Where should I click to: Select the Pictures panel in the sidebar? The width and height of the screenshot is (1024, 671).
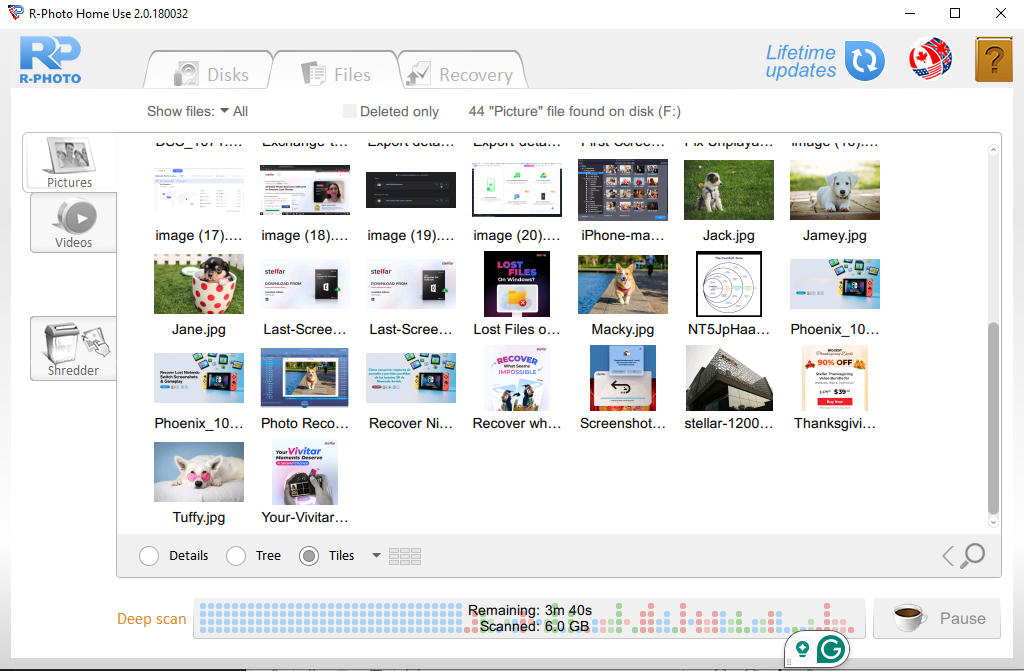tap(72, 162)
